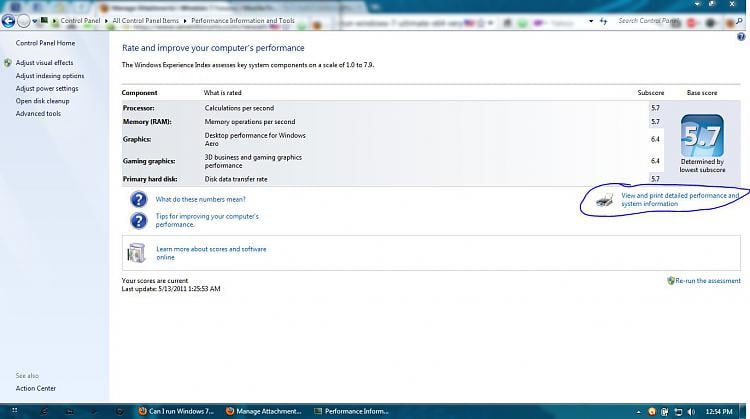Viewport: 750px width, 419px height.
Task: Open help with the blue question icon
Action: pyautogui.click(x=741, y=37)
